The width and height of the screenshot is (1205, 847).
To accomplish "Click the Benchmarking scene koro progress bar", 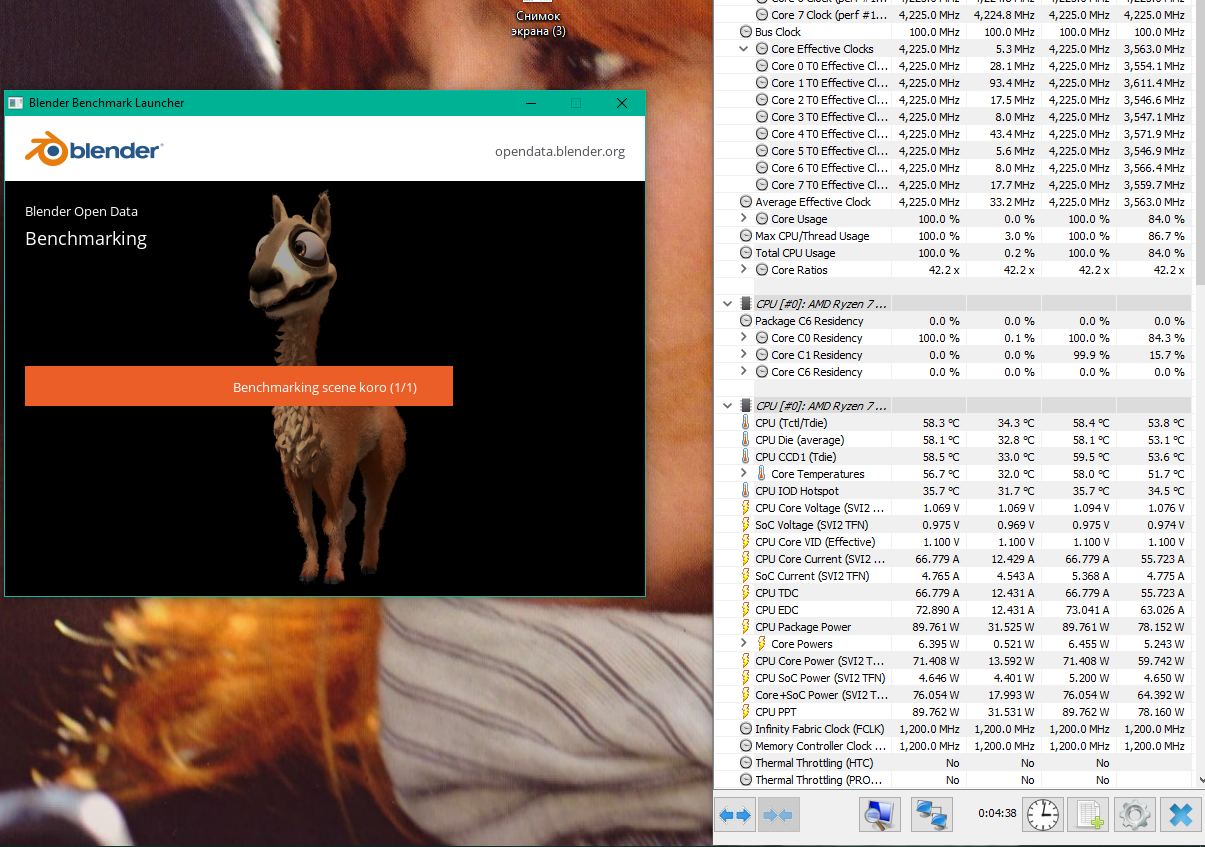I will point(239,386).
